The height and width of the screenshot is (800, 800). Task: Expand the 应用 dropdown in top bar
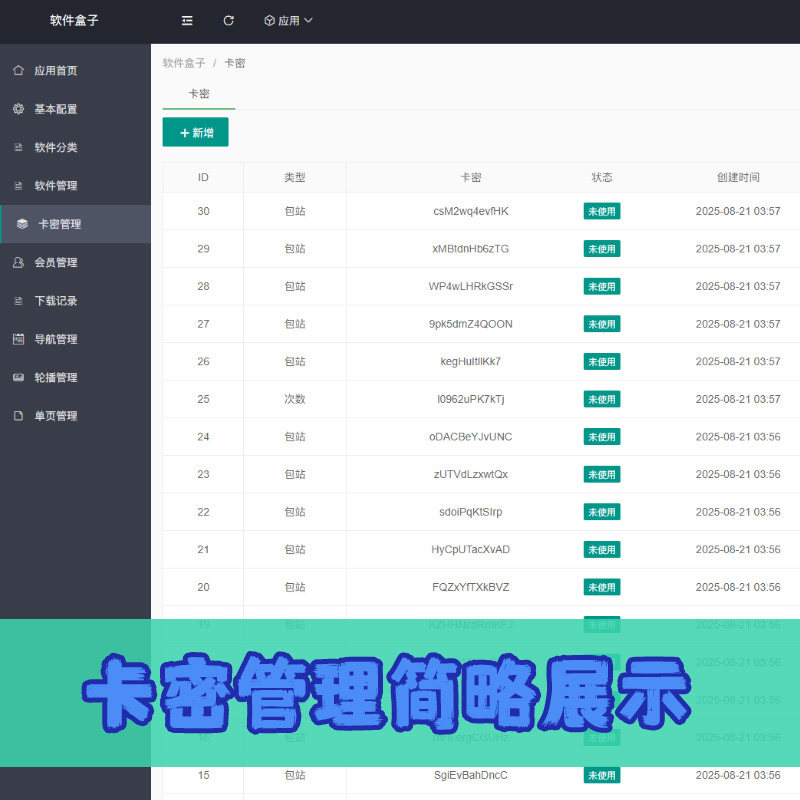[287, 21]
